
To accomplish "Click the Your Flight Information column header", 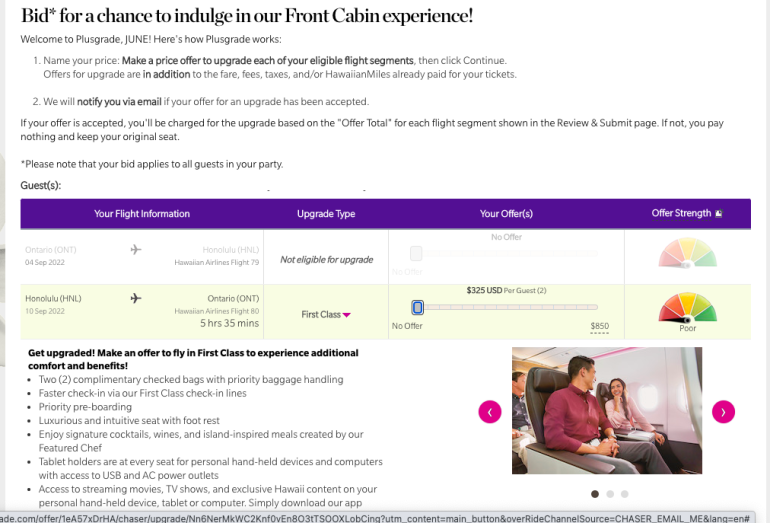I will point(142,214).
